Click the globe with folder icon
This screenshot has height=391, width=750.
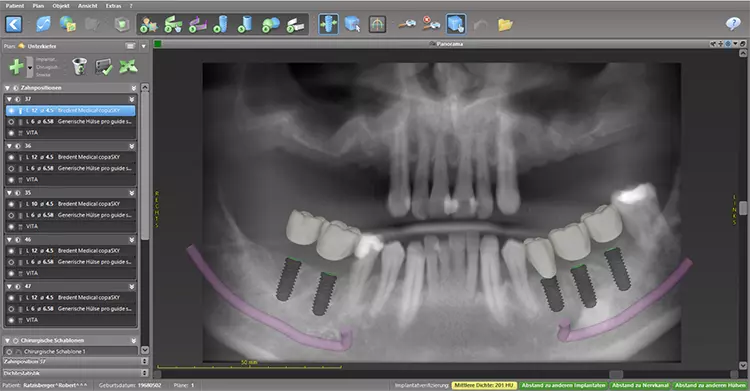[x=68, y=24]
